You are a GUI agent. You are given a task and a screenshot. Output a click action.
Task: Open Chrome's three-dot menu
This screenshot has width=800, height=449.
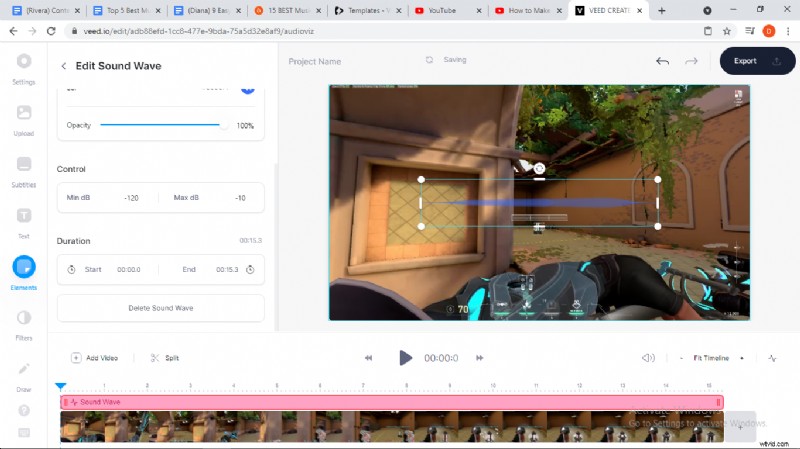coord(787,31)
